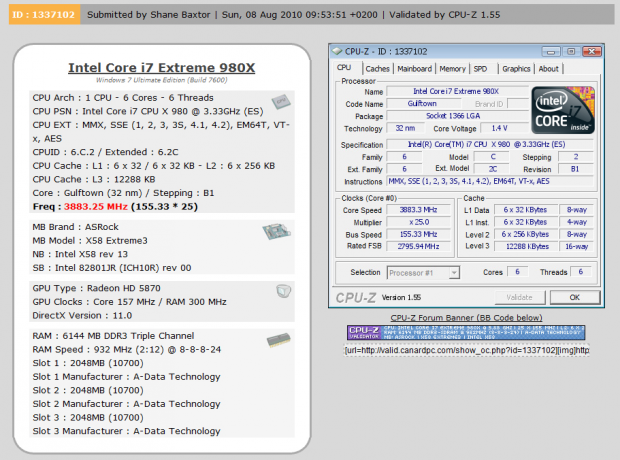Click the Revision value B1

click(x=575, y=169)
